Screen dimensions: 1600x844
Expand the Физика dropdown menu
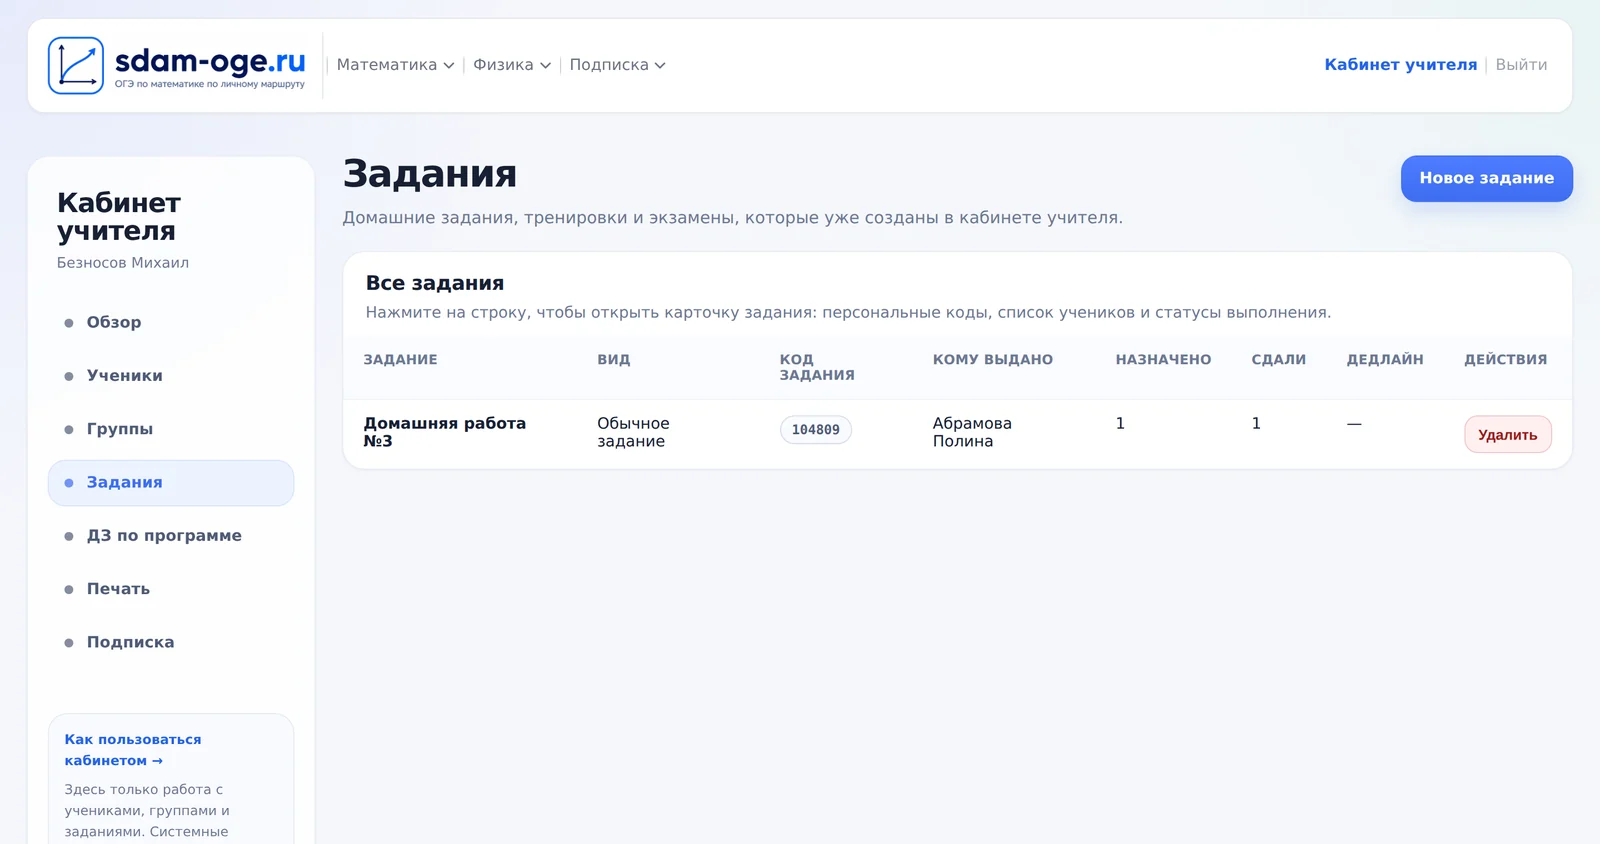pyautogui.click(x=512, y=65)
